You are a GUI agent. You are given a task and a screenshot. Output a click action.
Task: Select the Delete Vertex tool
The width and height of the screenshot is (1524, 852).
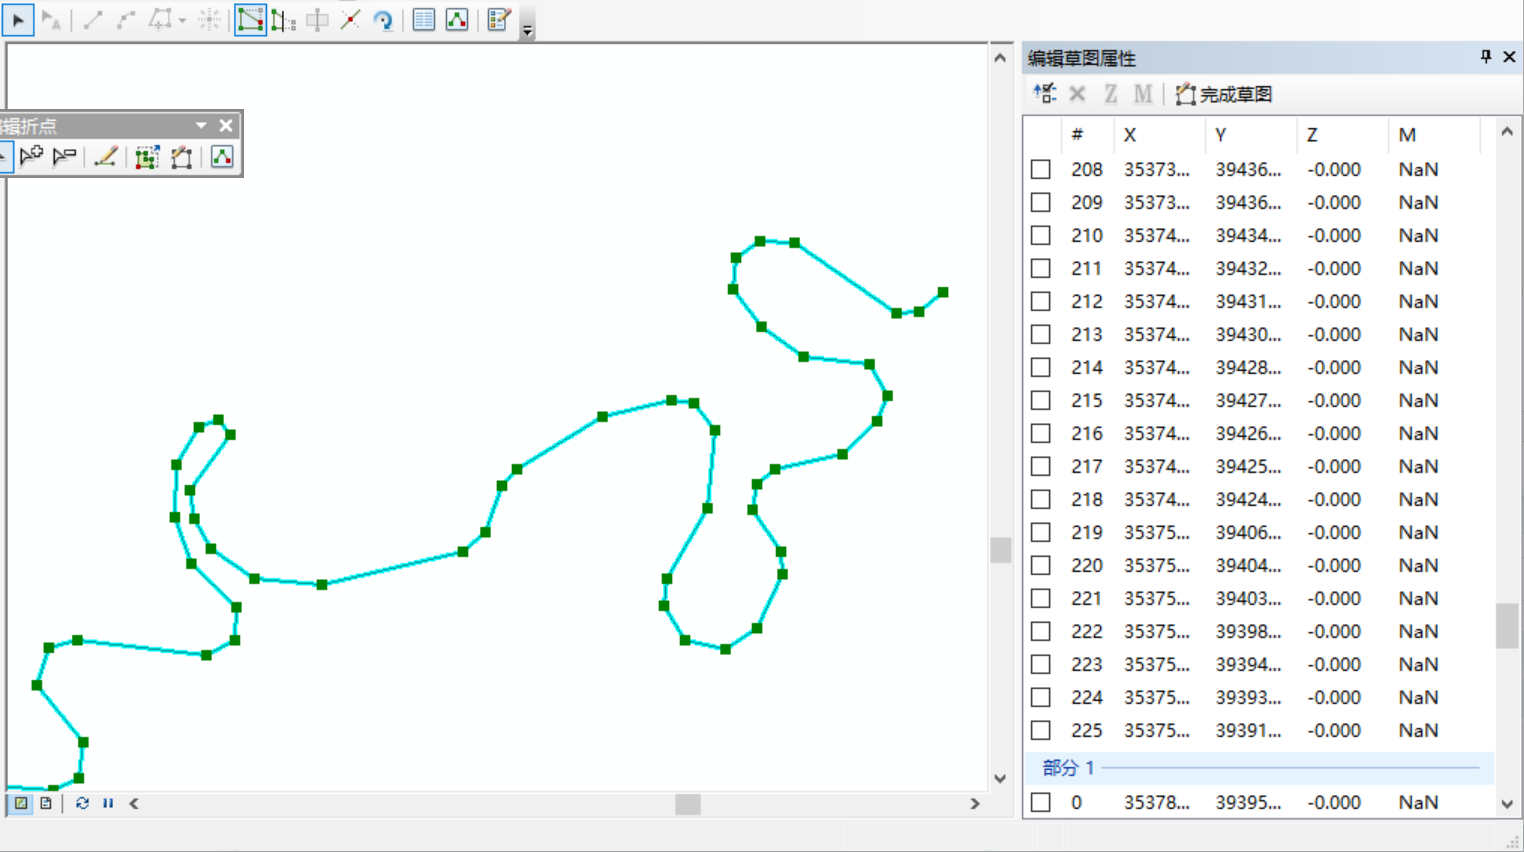click(64, 157)
